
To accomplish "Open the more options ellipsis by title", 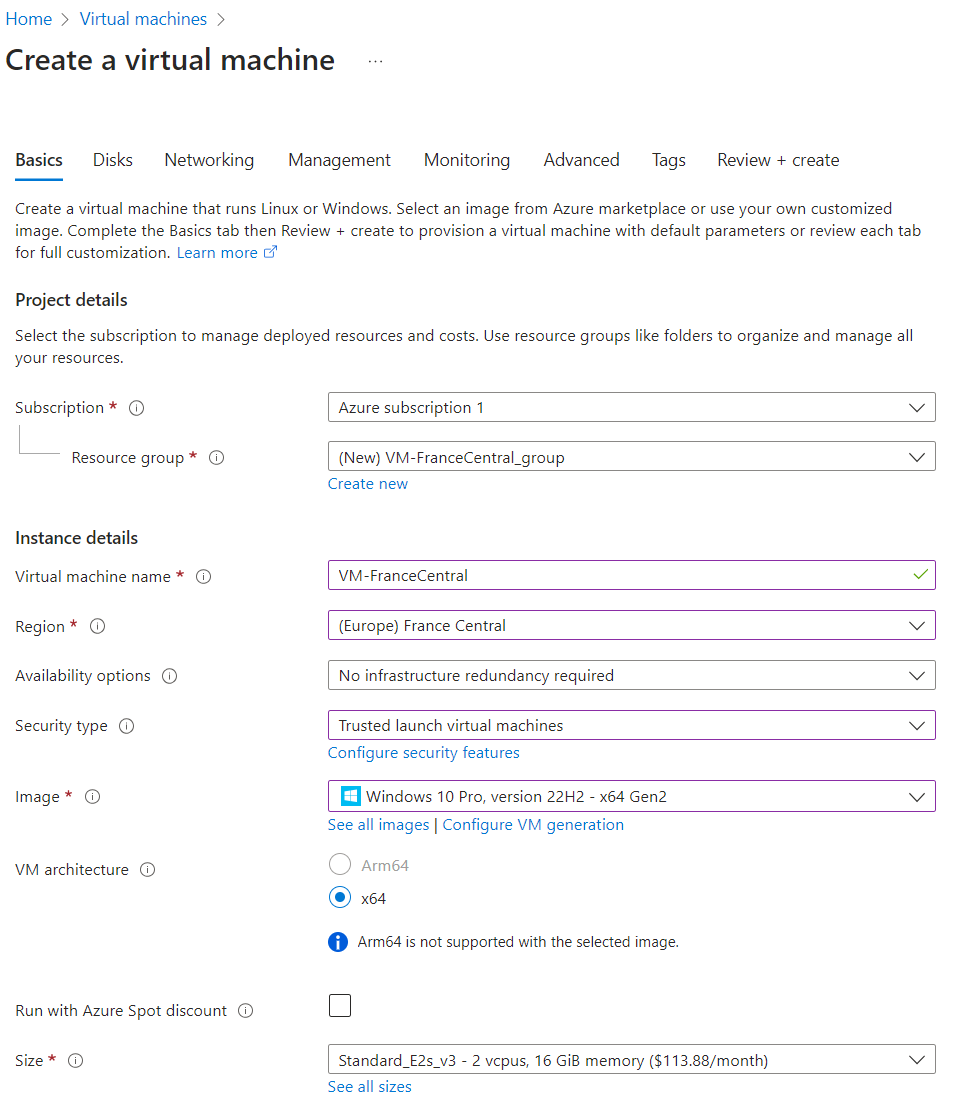I will pyautogui.click(x=375, y=61).
